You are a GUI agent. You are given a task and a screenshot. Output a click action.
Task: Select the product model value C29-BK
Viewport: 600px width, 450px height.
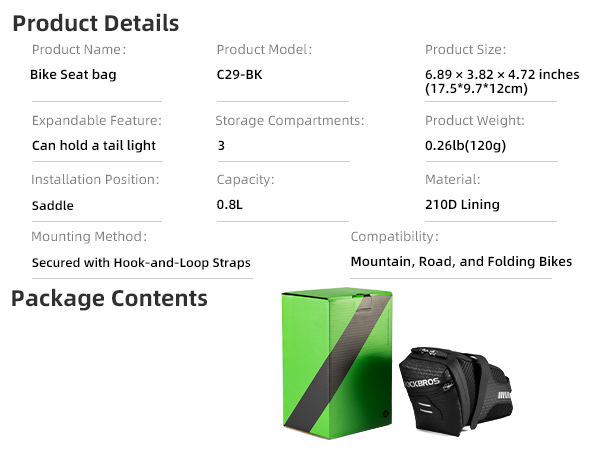pyautogui.click(x=241, y=74)
